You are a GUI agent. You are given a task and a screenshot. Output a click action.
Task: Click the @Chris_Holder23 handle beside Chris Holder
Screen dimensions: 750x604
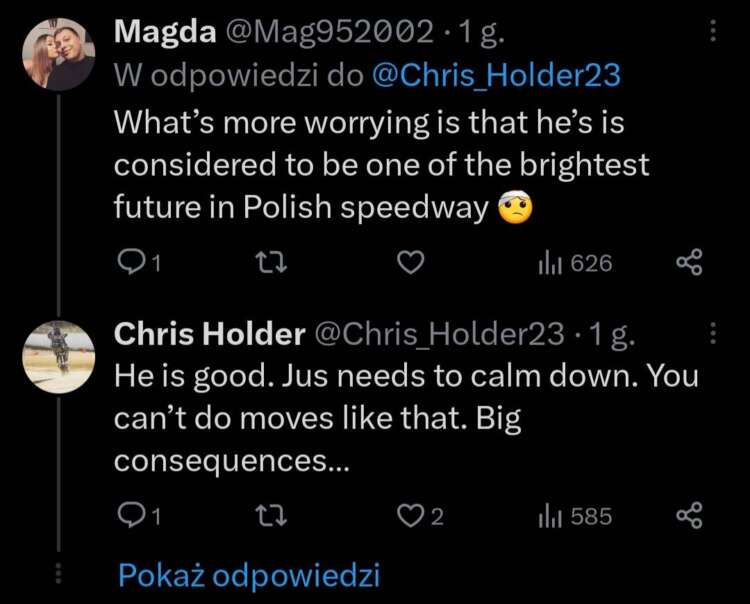click(x=440, y=333)
